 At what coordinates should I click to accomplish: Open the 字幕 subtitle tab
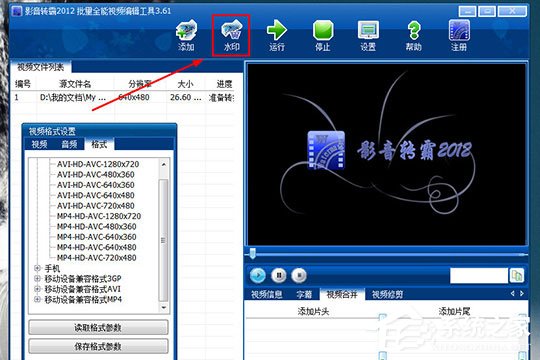tap(304, 294)
